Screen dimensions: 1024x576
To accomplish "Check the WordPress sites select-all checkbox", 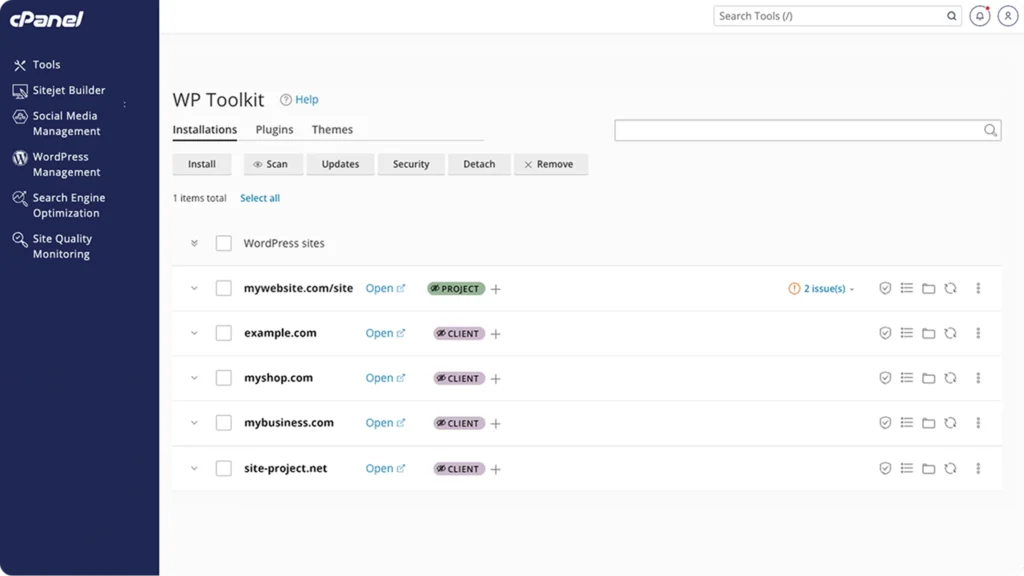I will (223, 243).
